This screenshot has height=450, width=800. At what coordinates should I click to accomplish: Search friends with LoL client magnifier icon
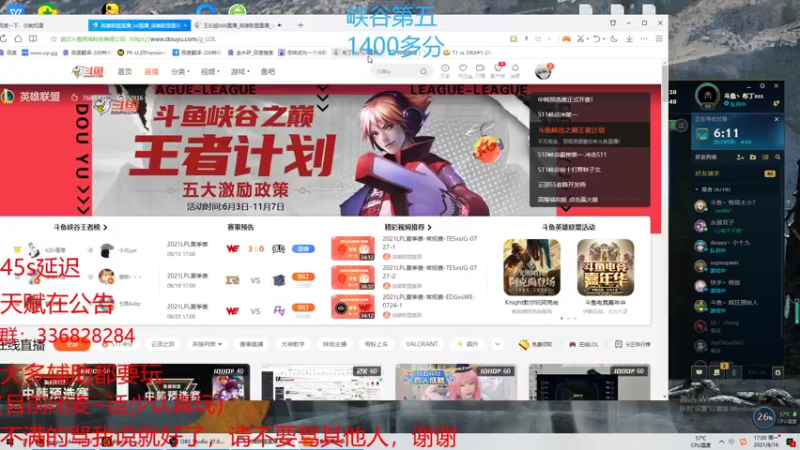click(778, 158)
